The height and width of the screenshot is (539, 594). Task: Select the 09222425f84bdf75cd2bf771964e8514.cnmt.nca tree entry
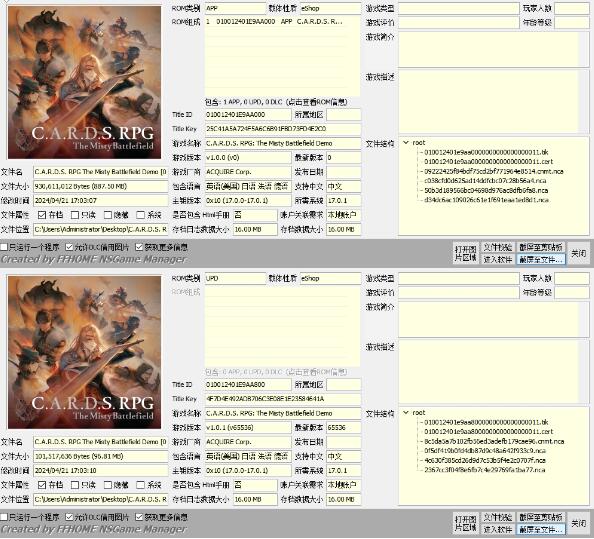point(494,171)
